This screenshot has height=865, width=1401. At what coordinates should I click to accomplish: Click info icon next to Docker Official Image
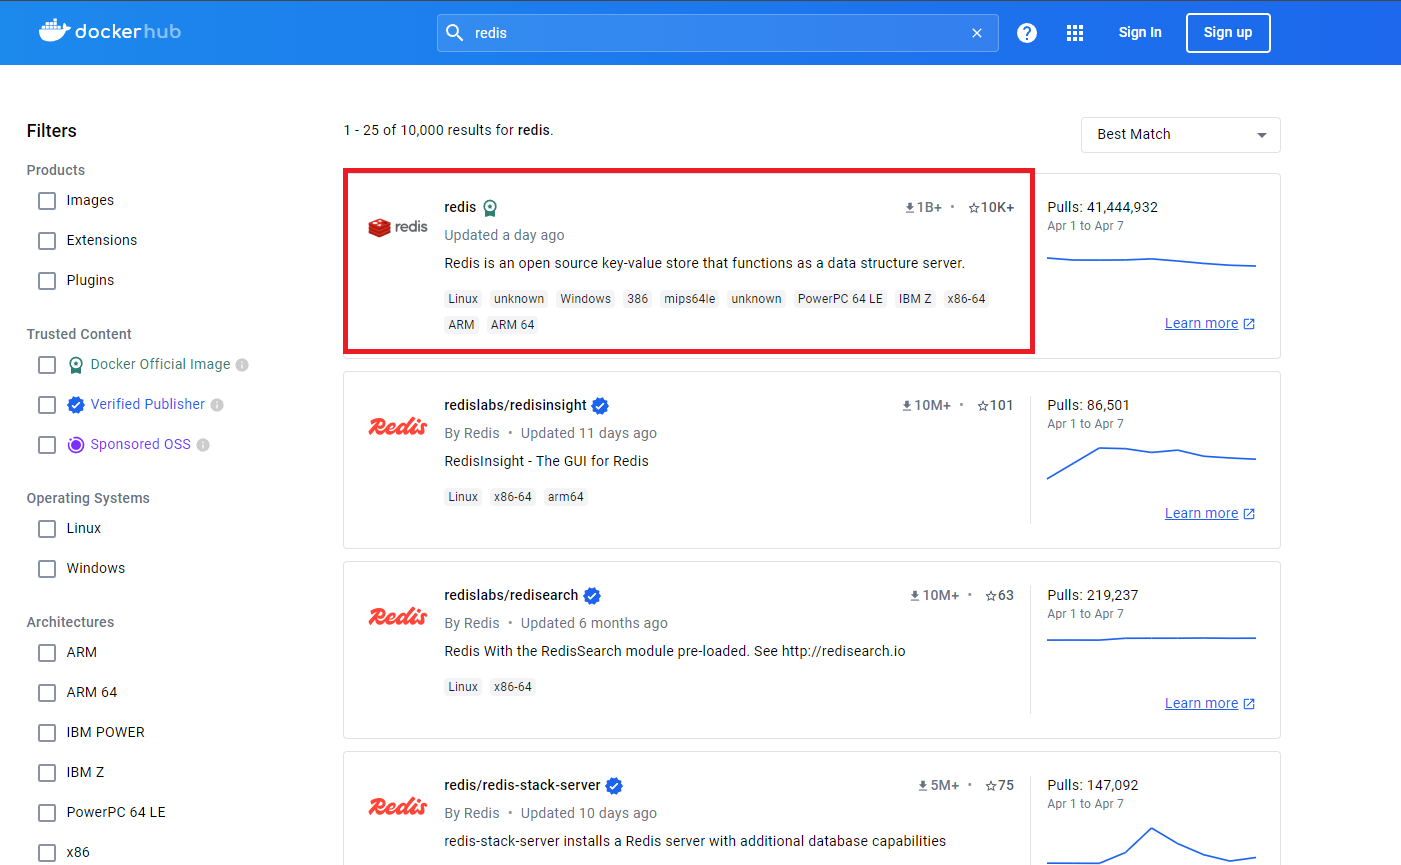242,365
